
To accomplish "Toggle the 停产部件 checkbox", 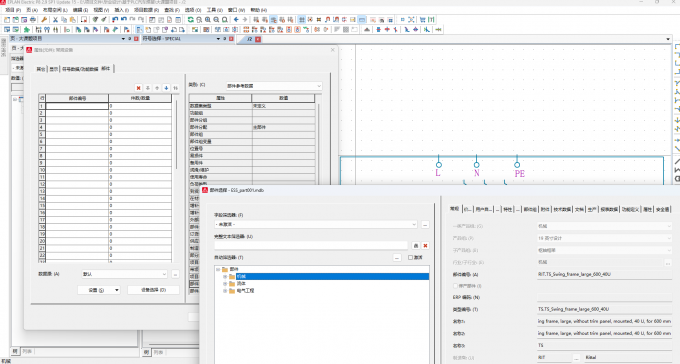I will (455, 286).
